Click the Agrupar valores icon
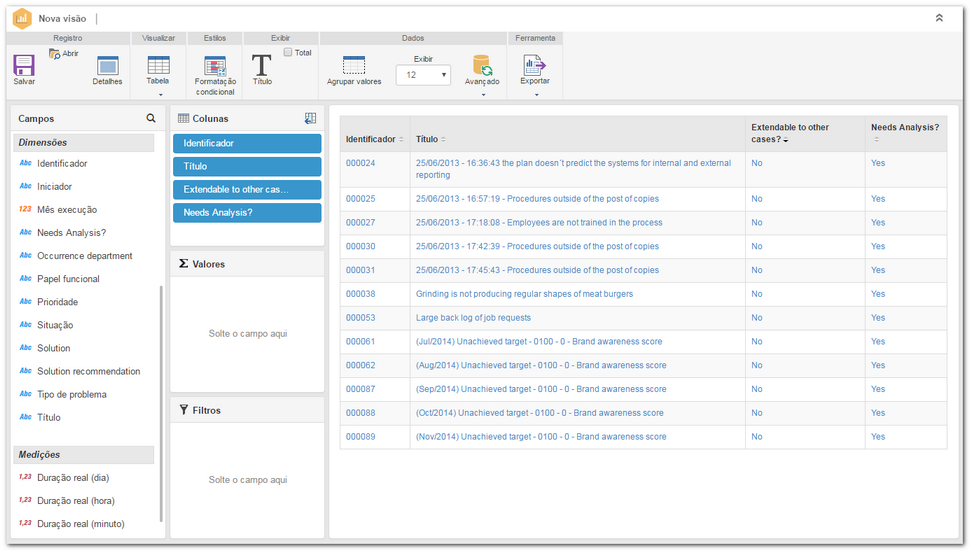The height and width of the screenshot is (551, 970). click(354, 65)
